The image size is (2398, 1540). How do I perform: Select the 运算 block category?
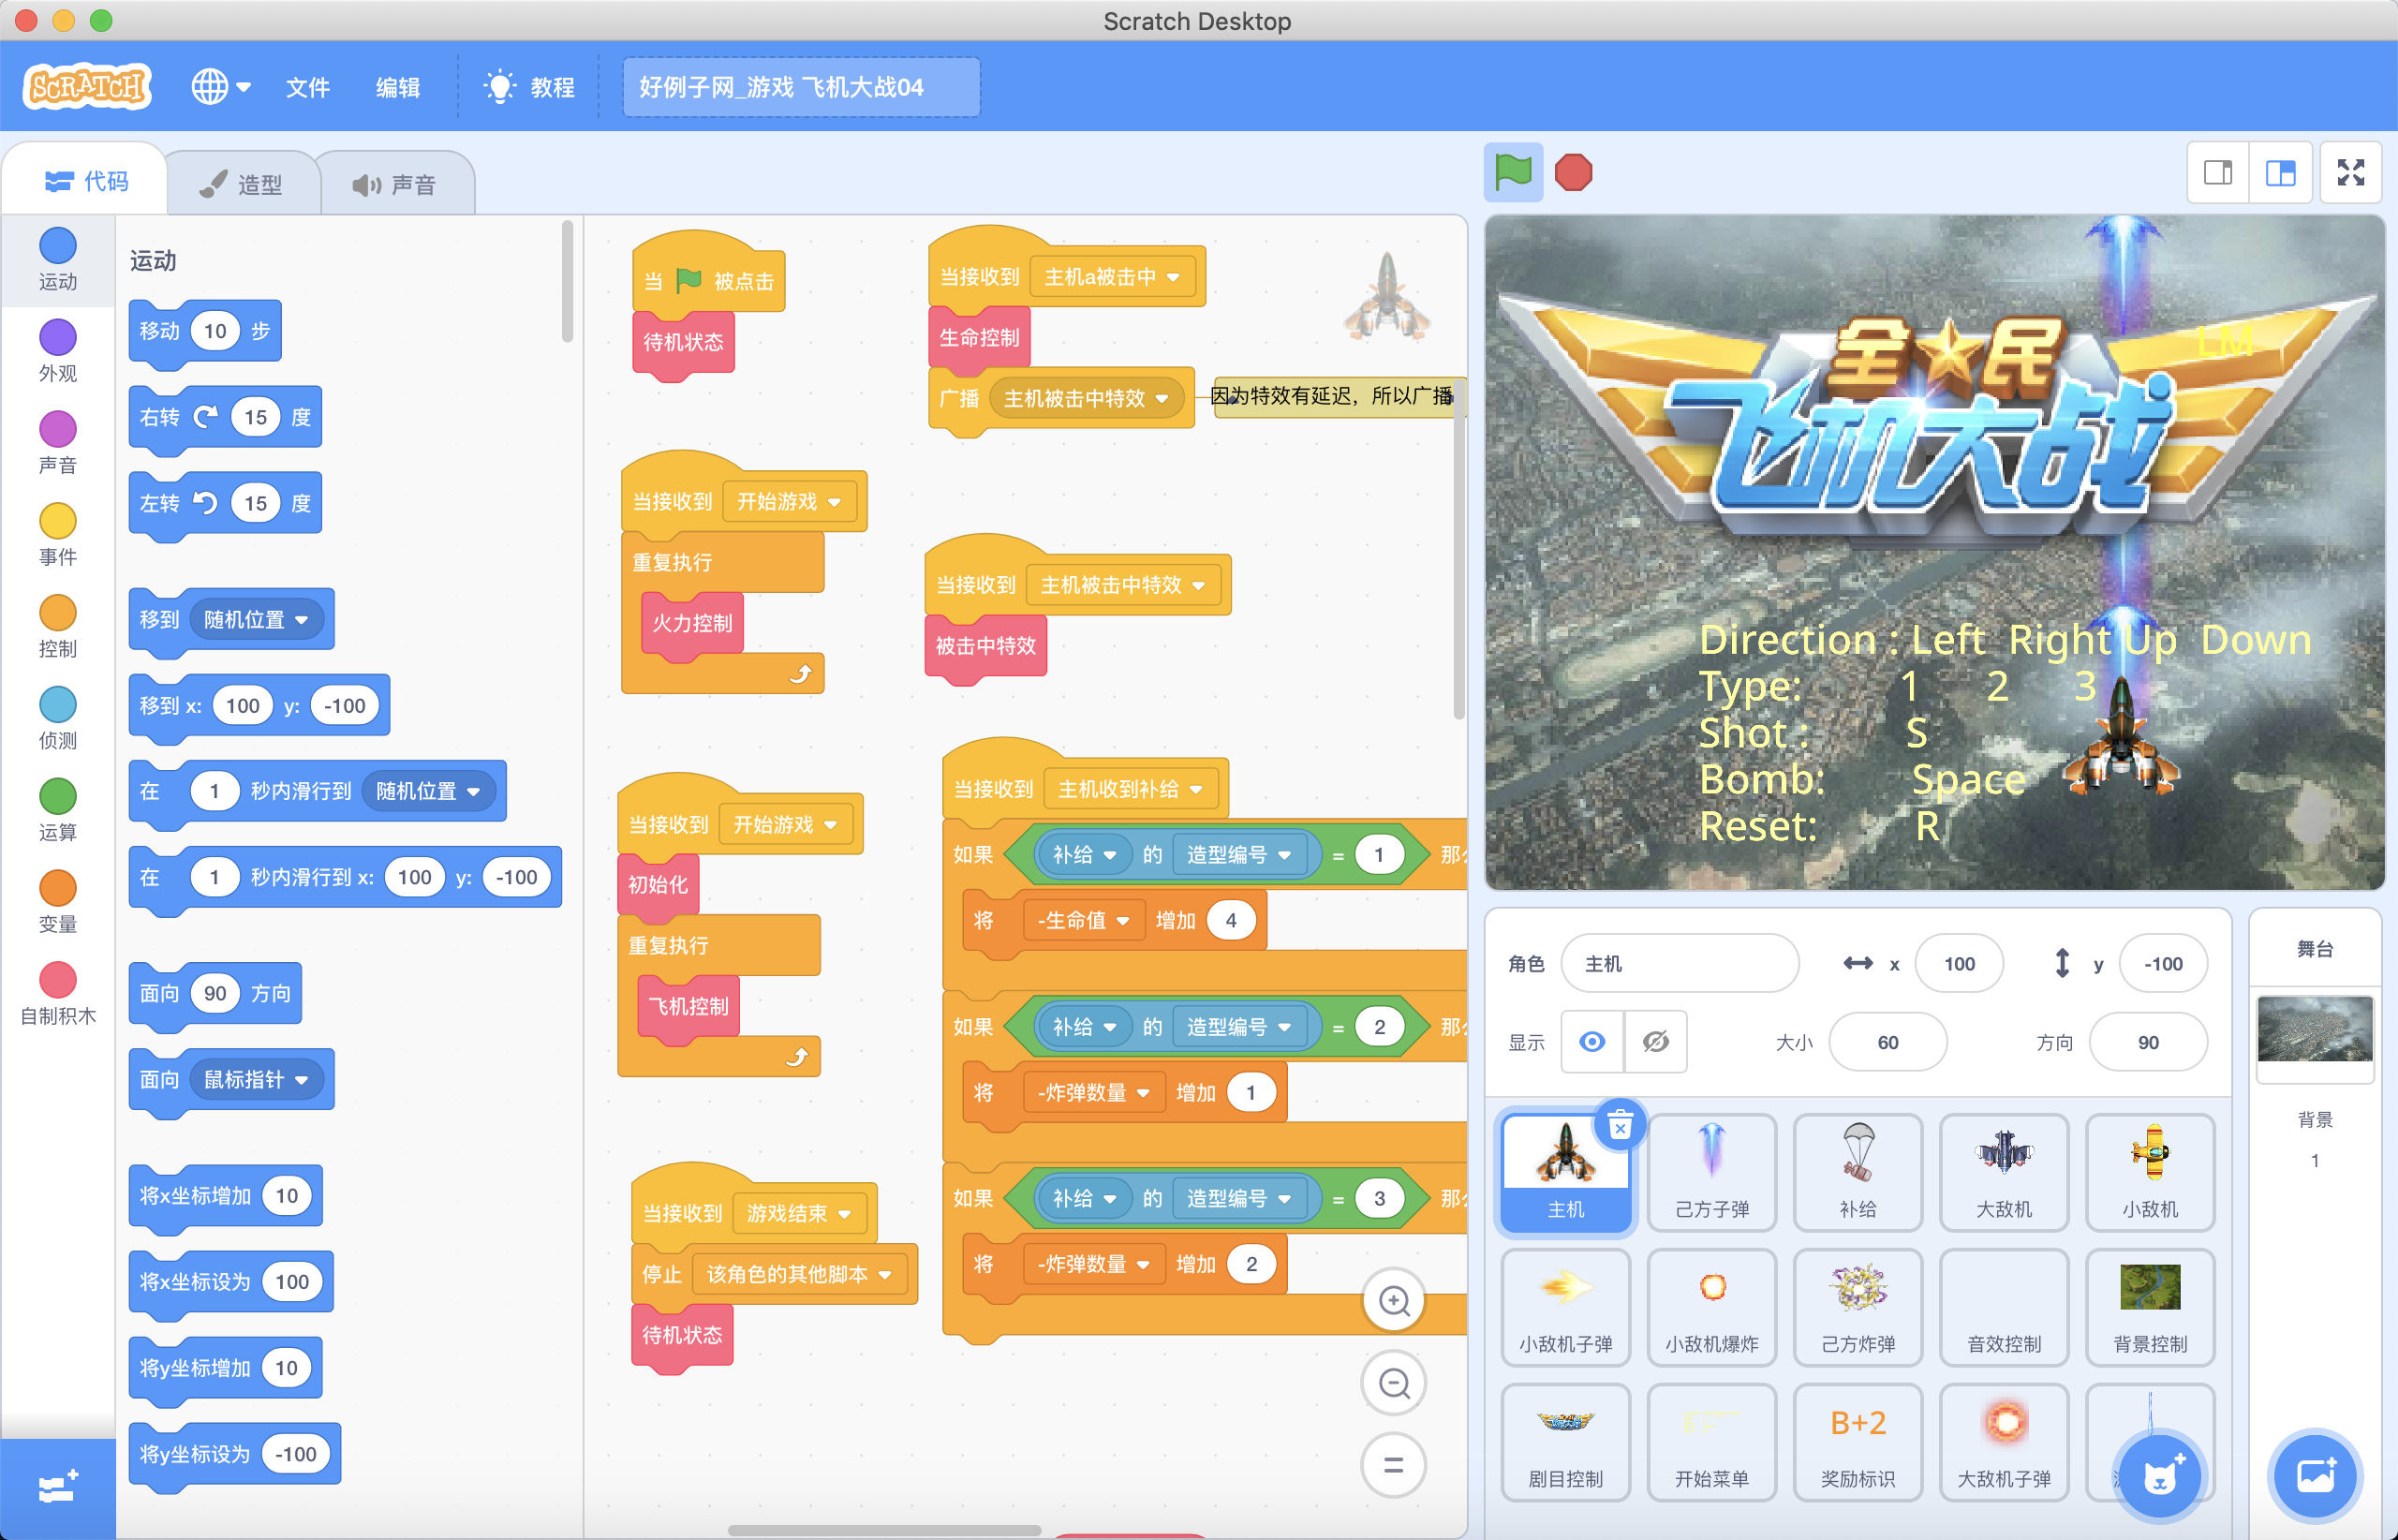pos(57,811)
